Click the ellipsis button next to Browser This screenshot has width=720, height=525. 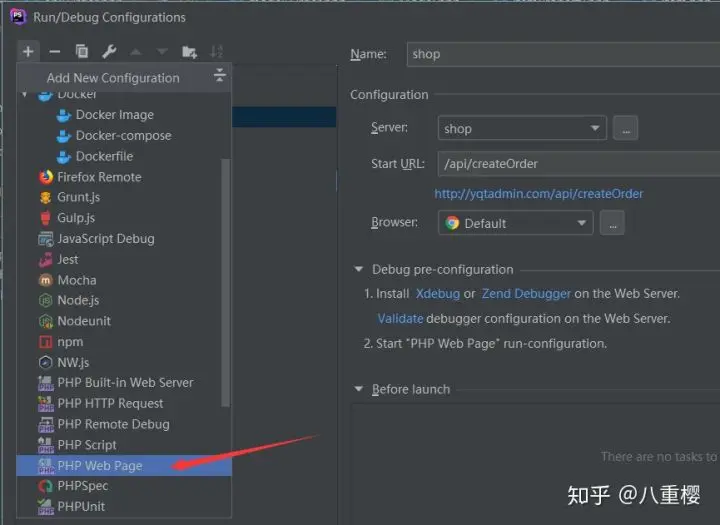click(612, 223)
